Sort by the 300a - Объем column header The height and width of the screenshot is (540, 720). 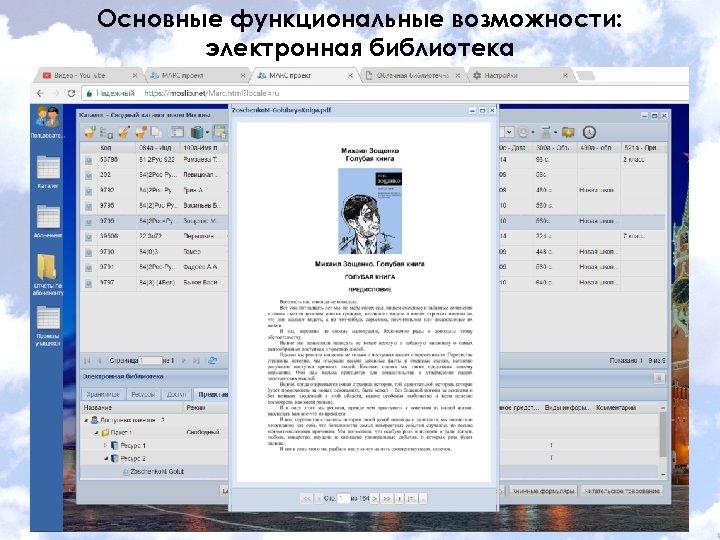point(555,148)
